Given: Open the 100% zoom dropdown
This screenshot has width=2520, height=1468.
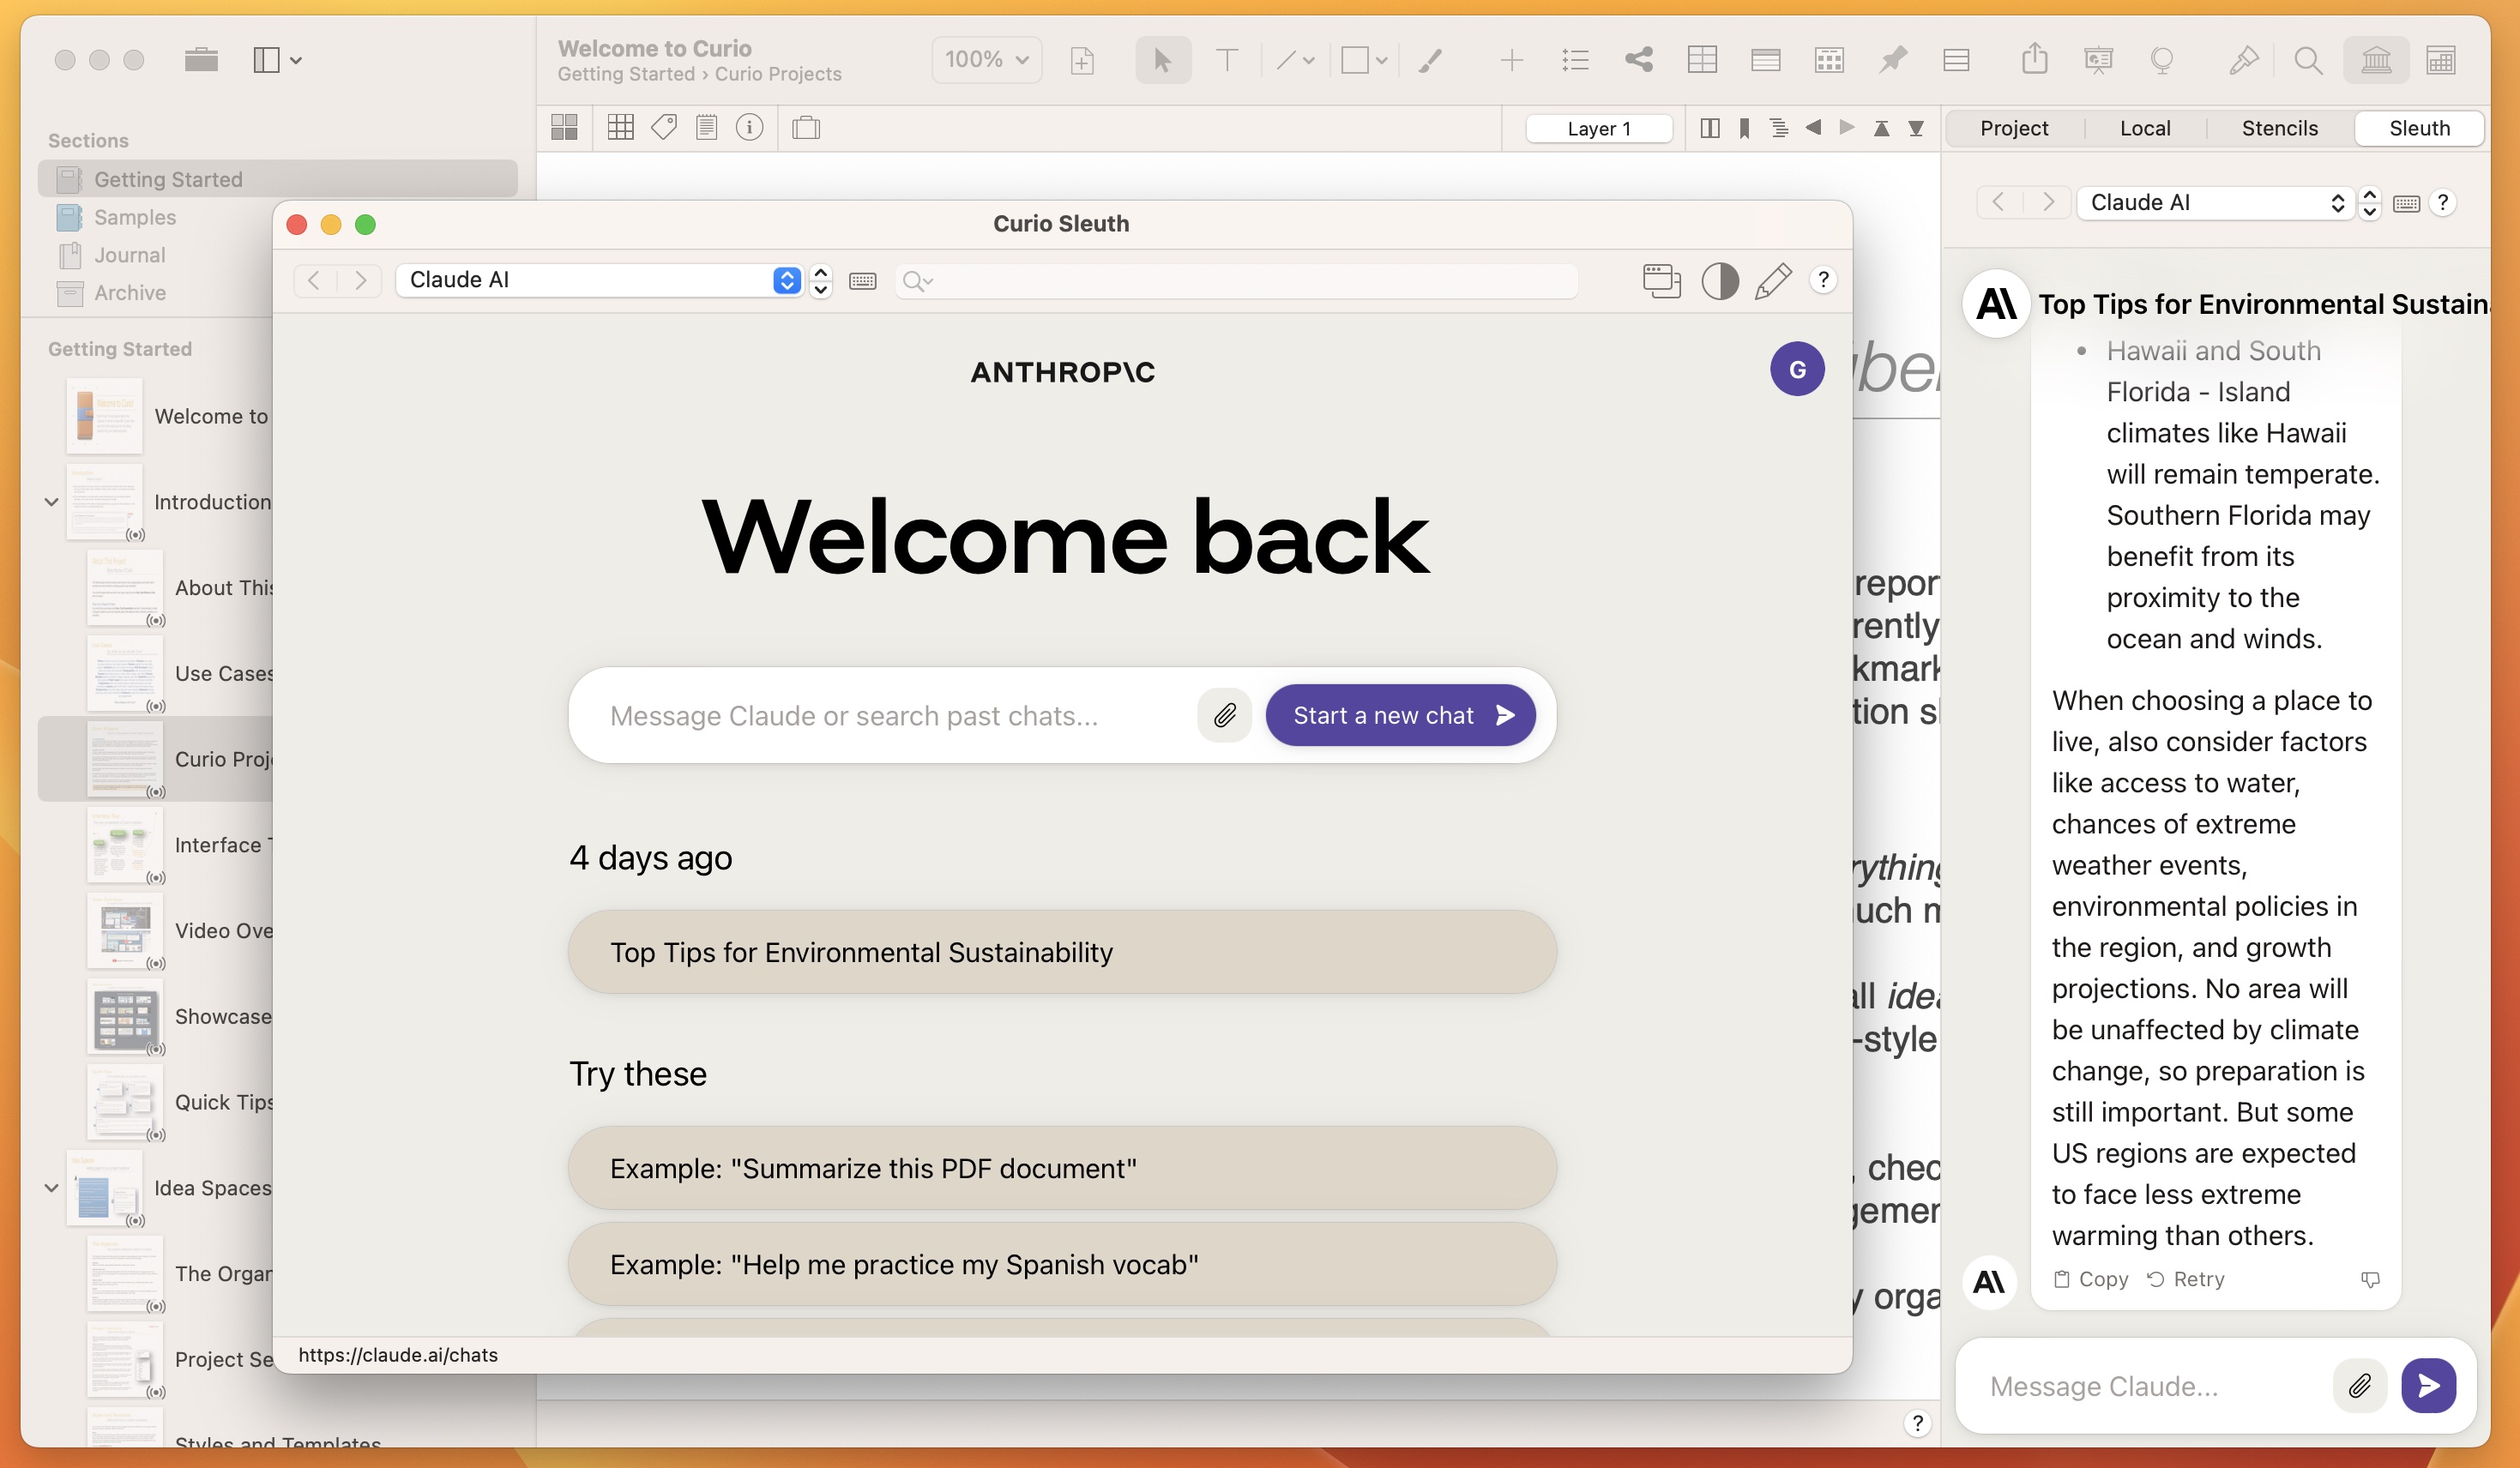Looking at the screenshot, I should [987, 60].
